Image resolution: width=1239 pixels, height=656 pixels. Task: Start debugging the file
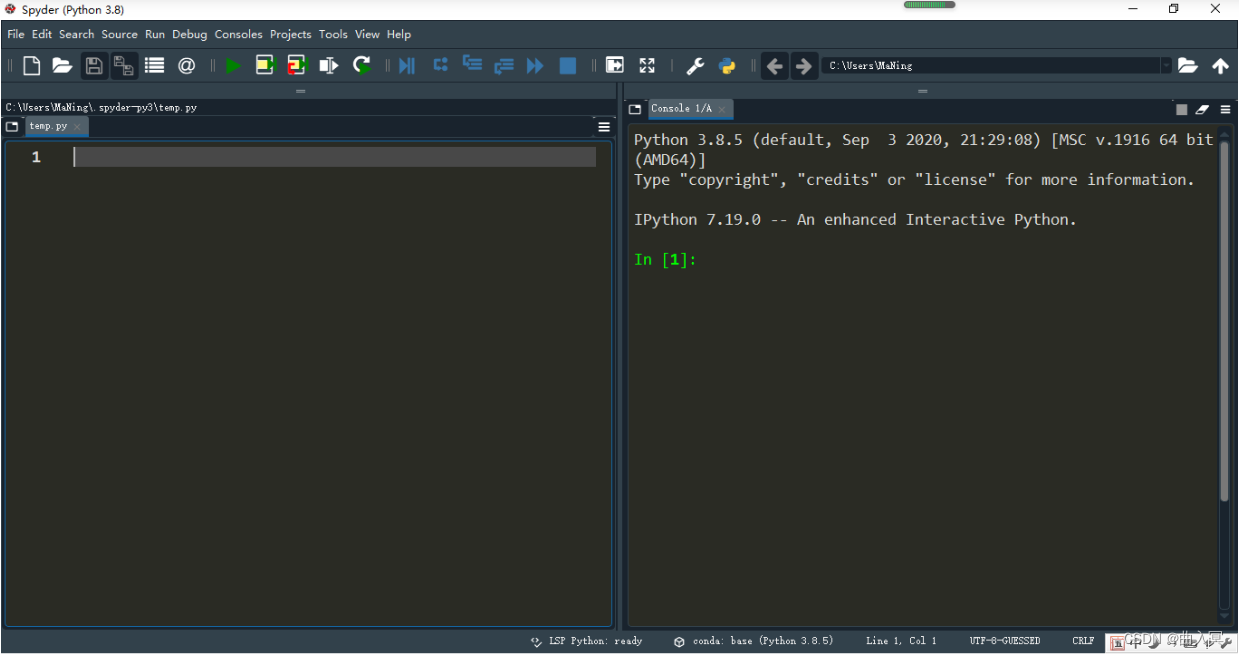click(x=406, y=66)
